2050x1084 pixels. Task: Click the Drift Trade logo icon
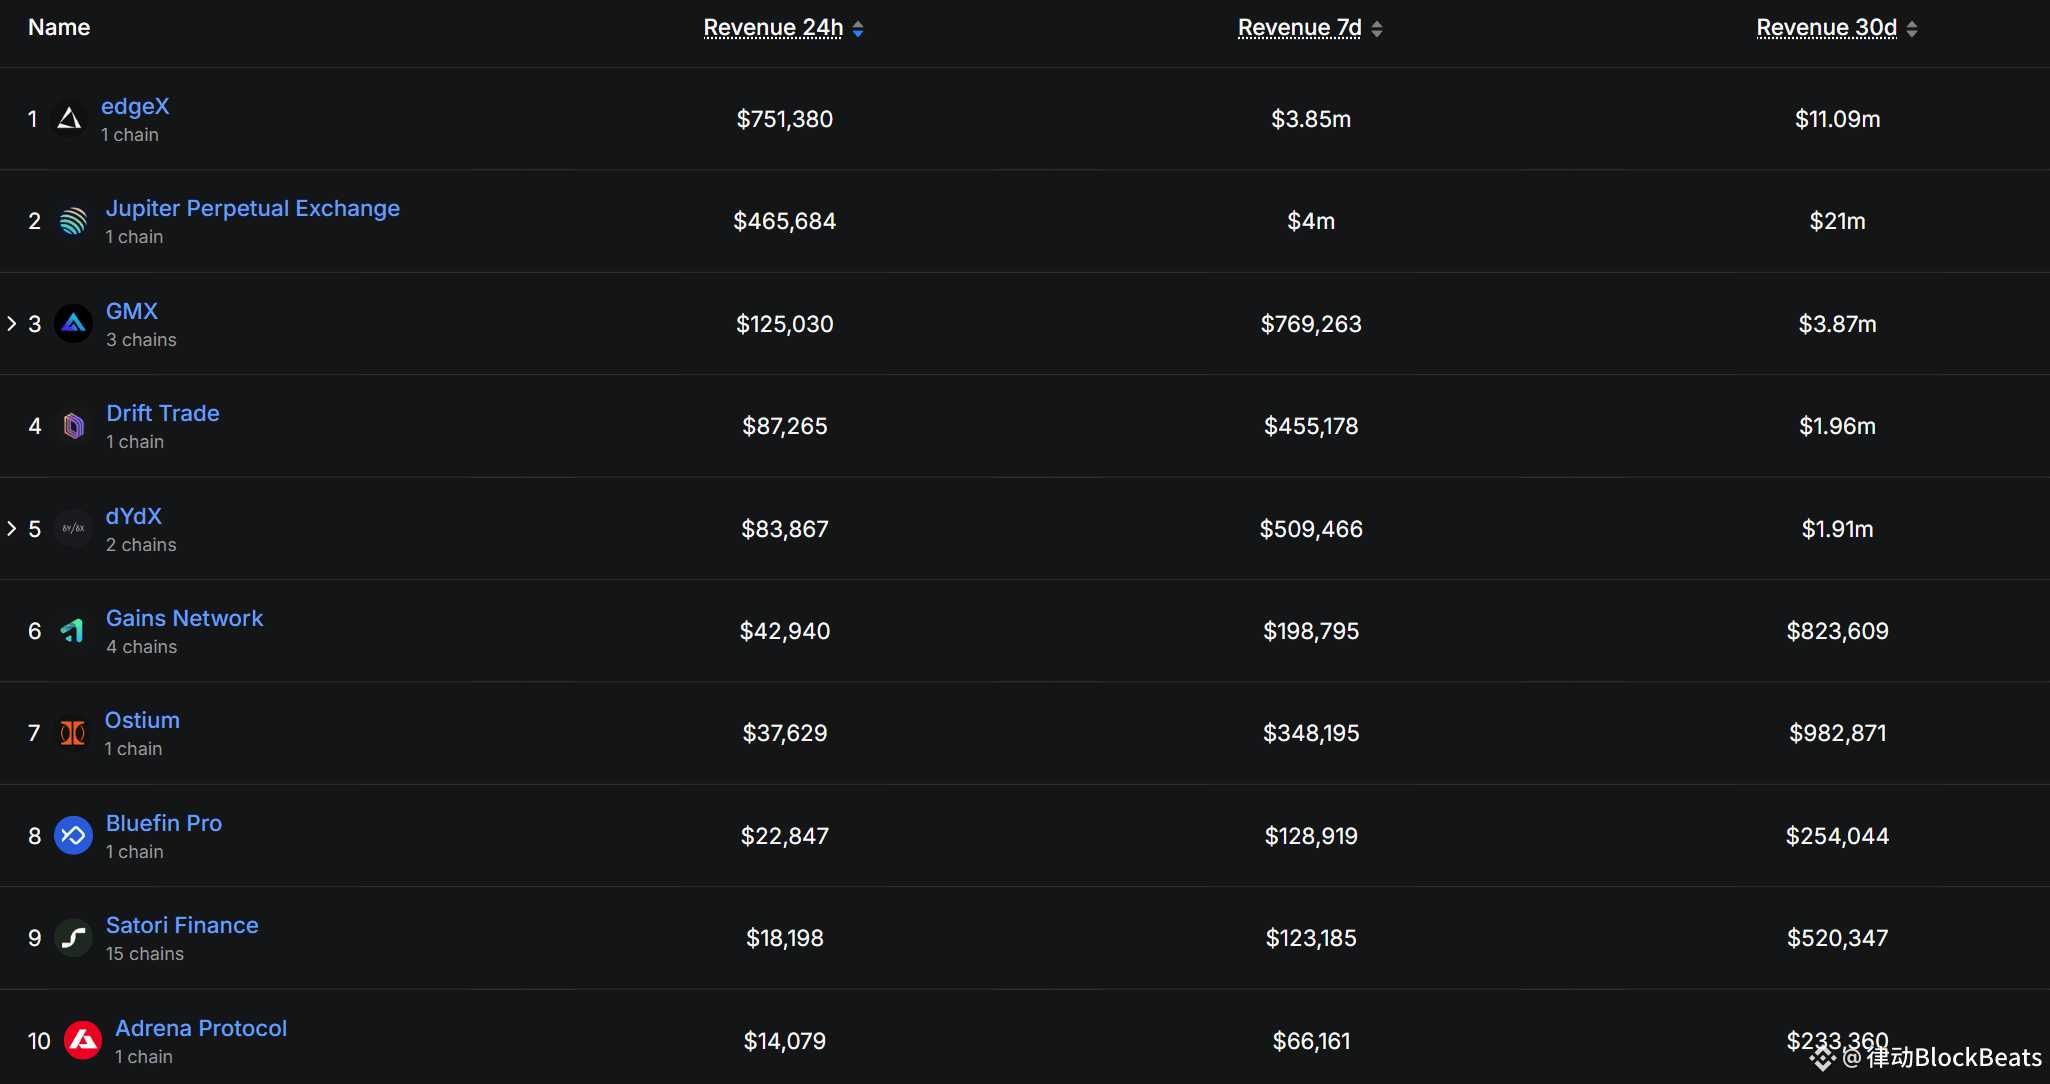[x=73, y=426]
